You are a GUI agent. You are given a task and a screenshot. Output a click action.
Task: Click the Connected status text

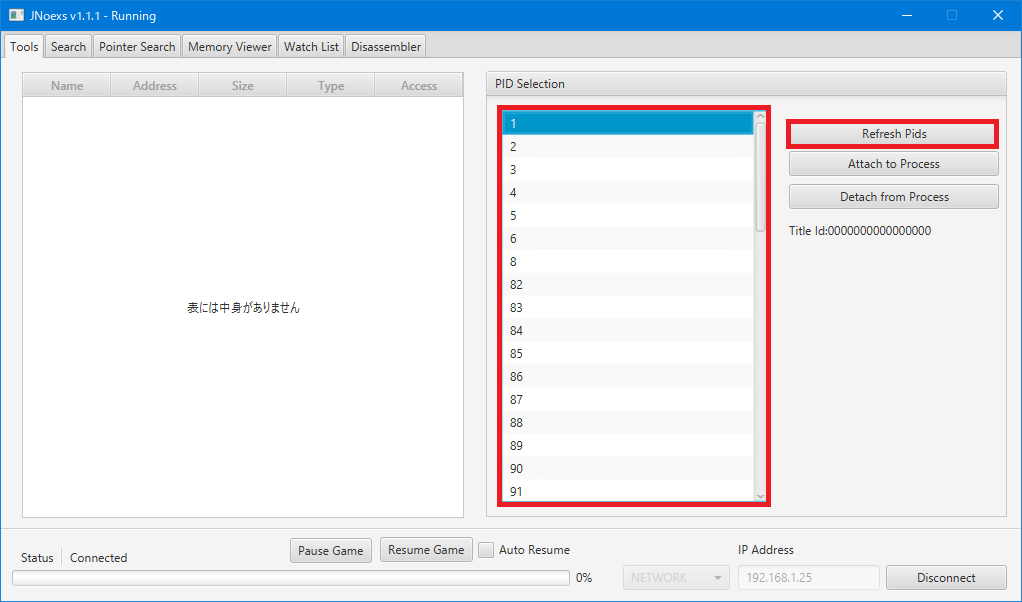click(x=98, y=558)
